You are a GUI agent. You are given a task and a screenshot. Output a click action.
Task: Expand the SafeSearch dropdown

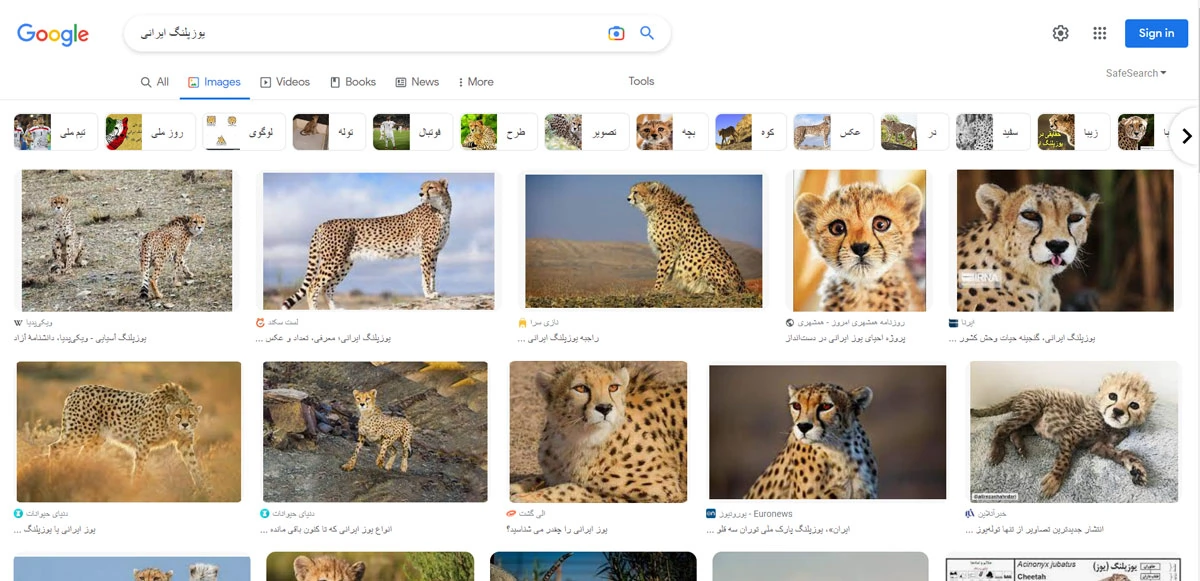click(x=1136, y=73)
